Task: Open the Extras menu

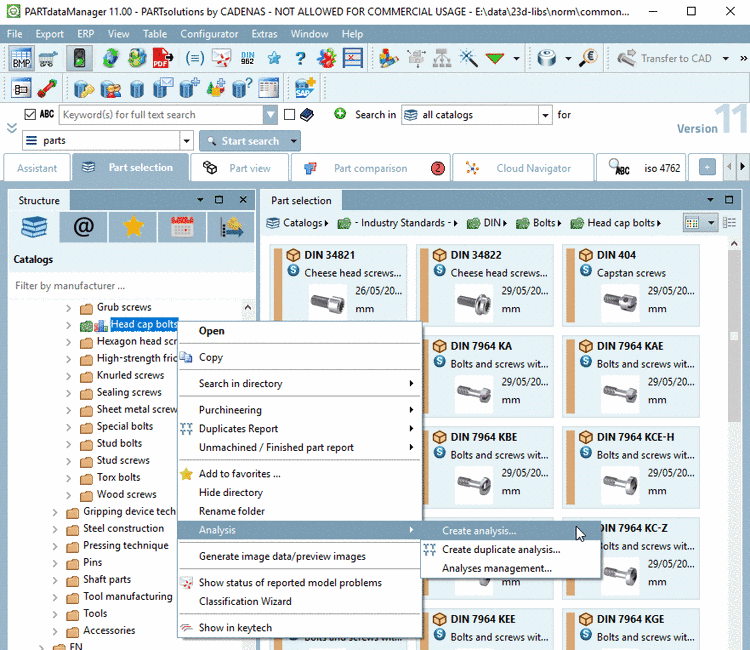Action: (264, 34)
